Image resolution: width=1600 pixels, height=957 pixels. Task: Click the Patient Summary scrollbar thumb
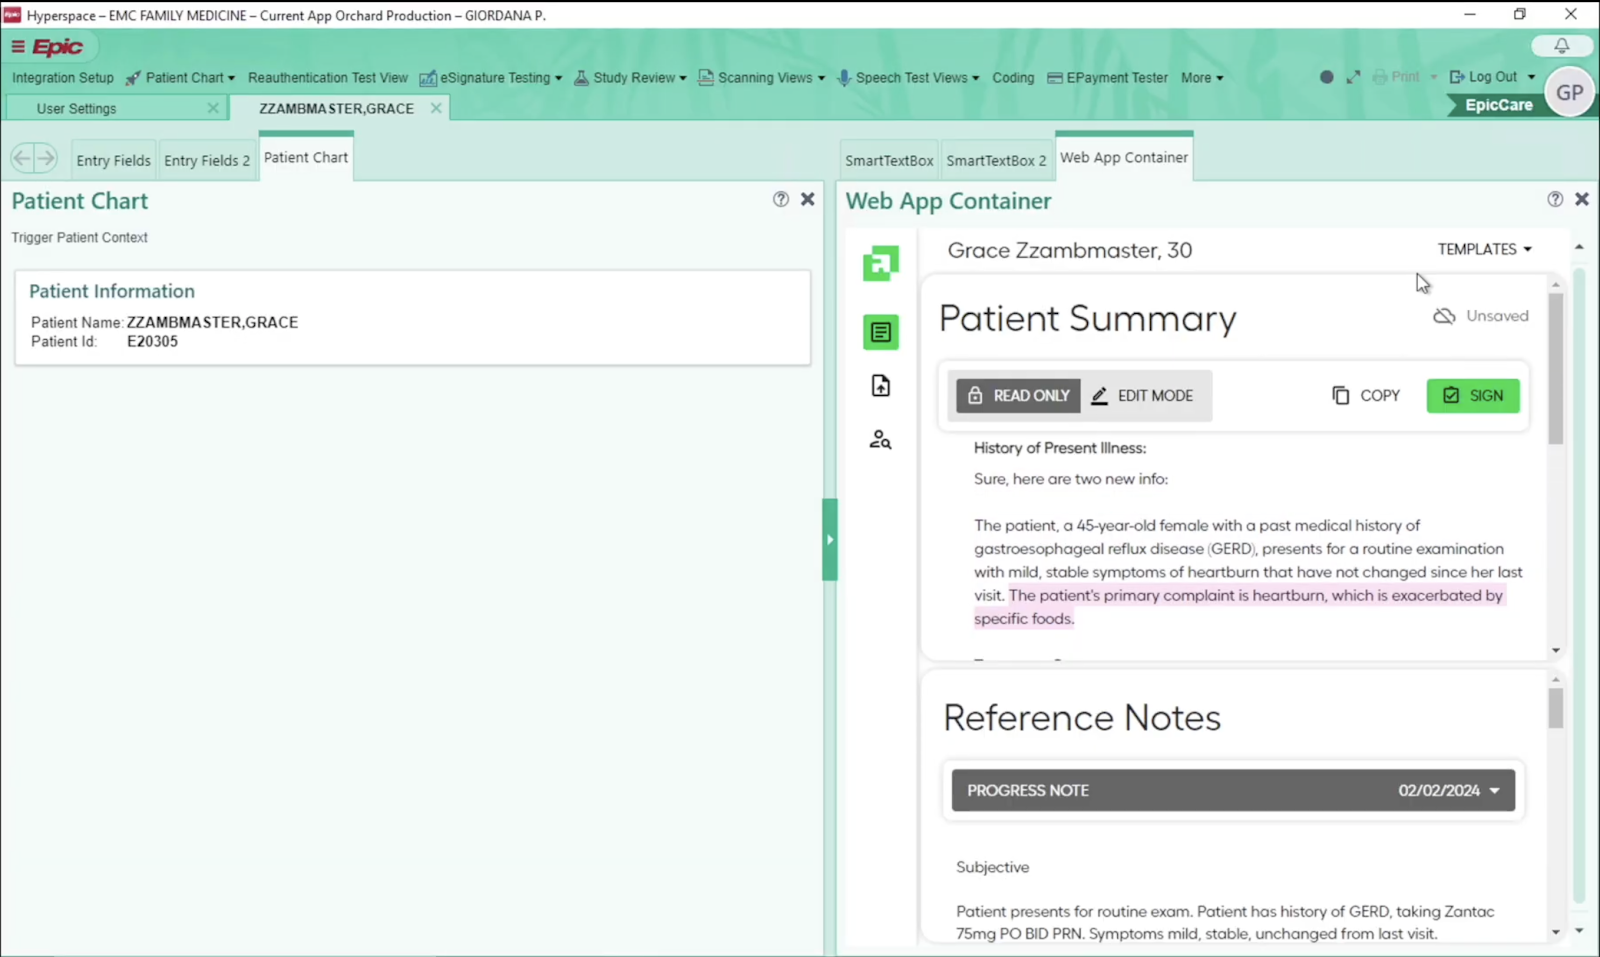(1555, 368)
